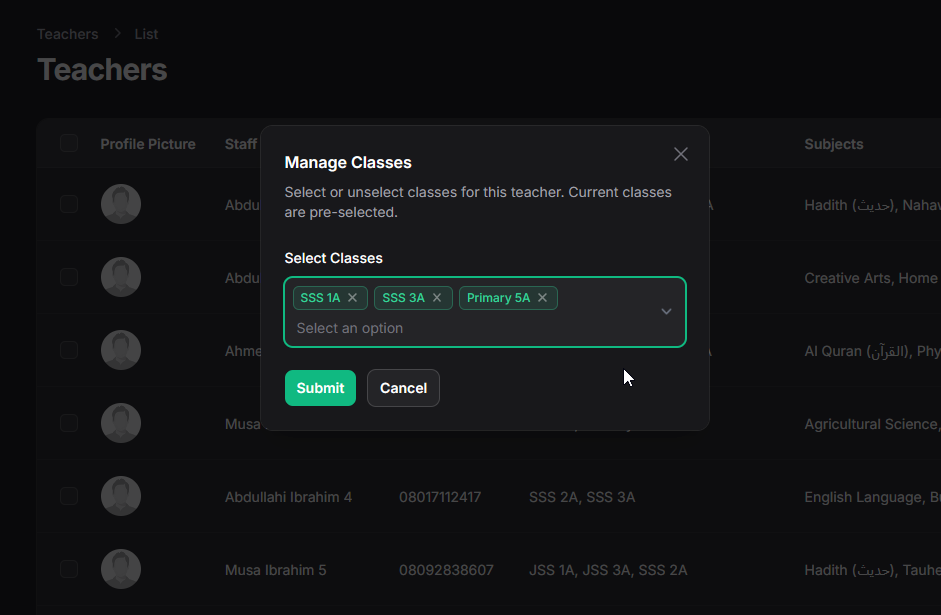This screenshot has height=615, width=941.
Task: Close the Manage Classes dialog
Action: [681, 154]
